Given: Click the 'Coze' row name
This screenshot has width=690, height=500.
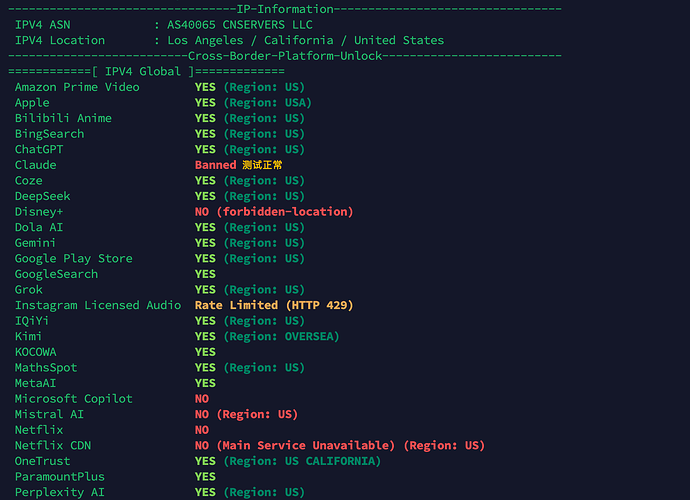Looking at the screenshot, I should pyautogui.click(x=29, y=181).
